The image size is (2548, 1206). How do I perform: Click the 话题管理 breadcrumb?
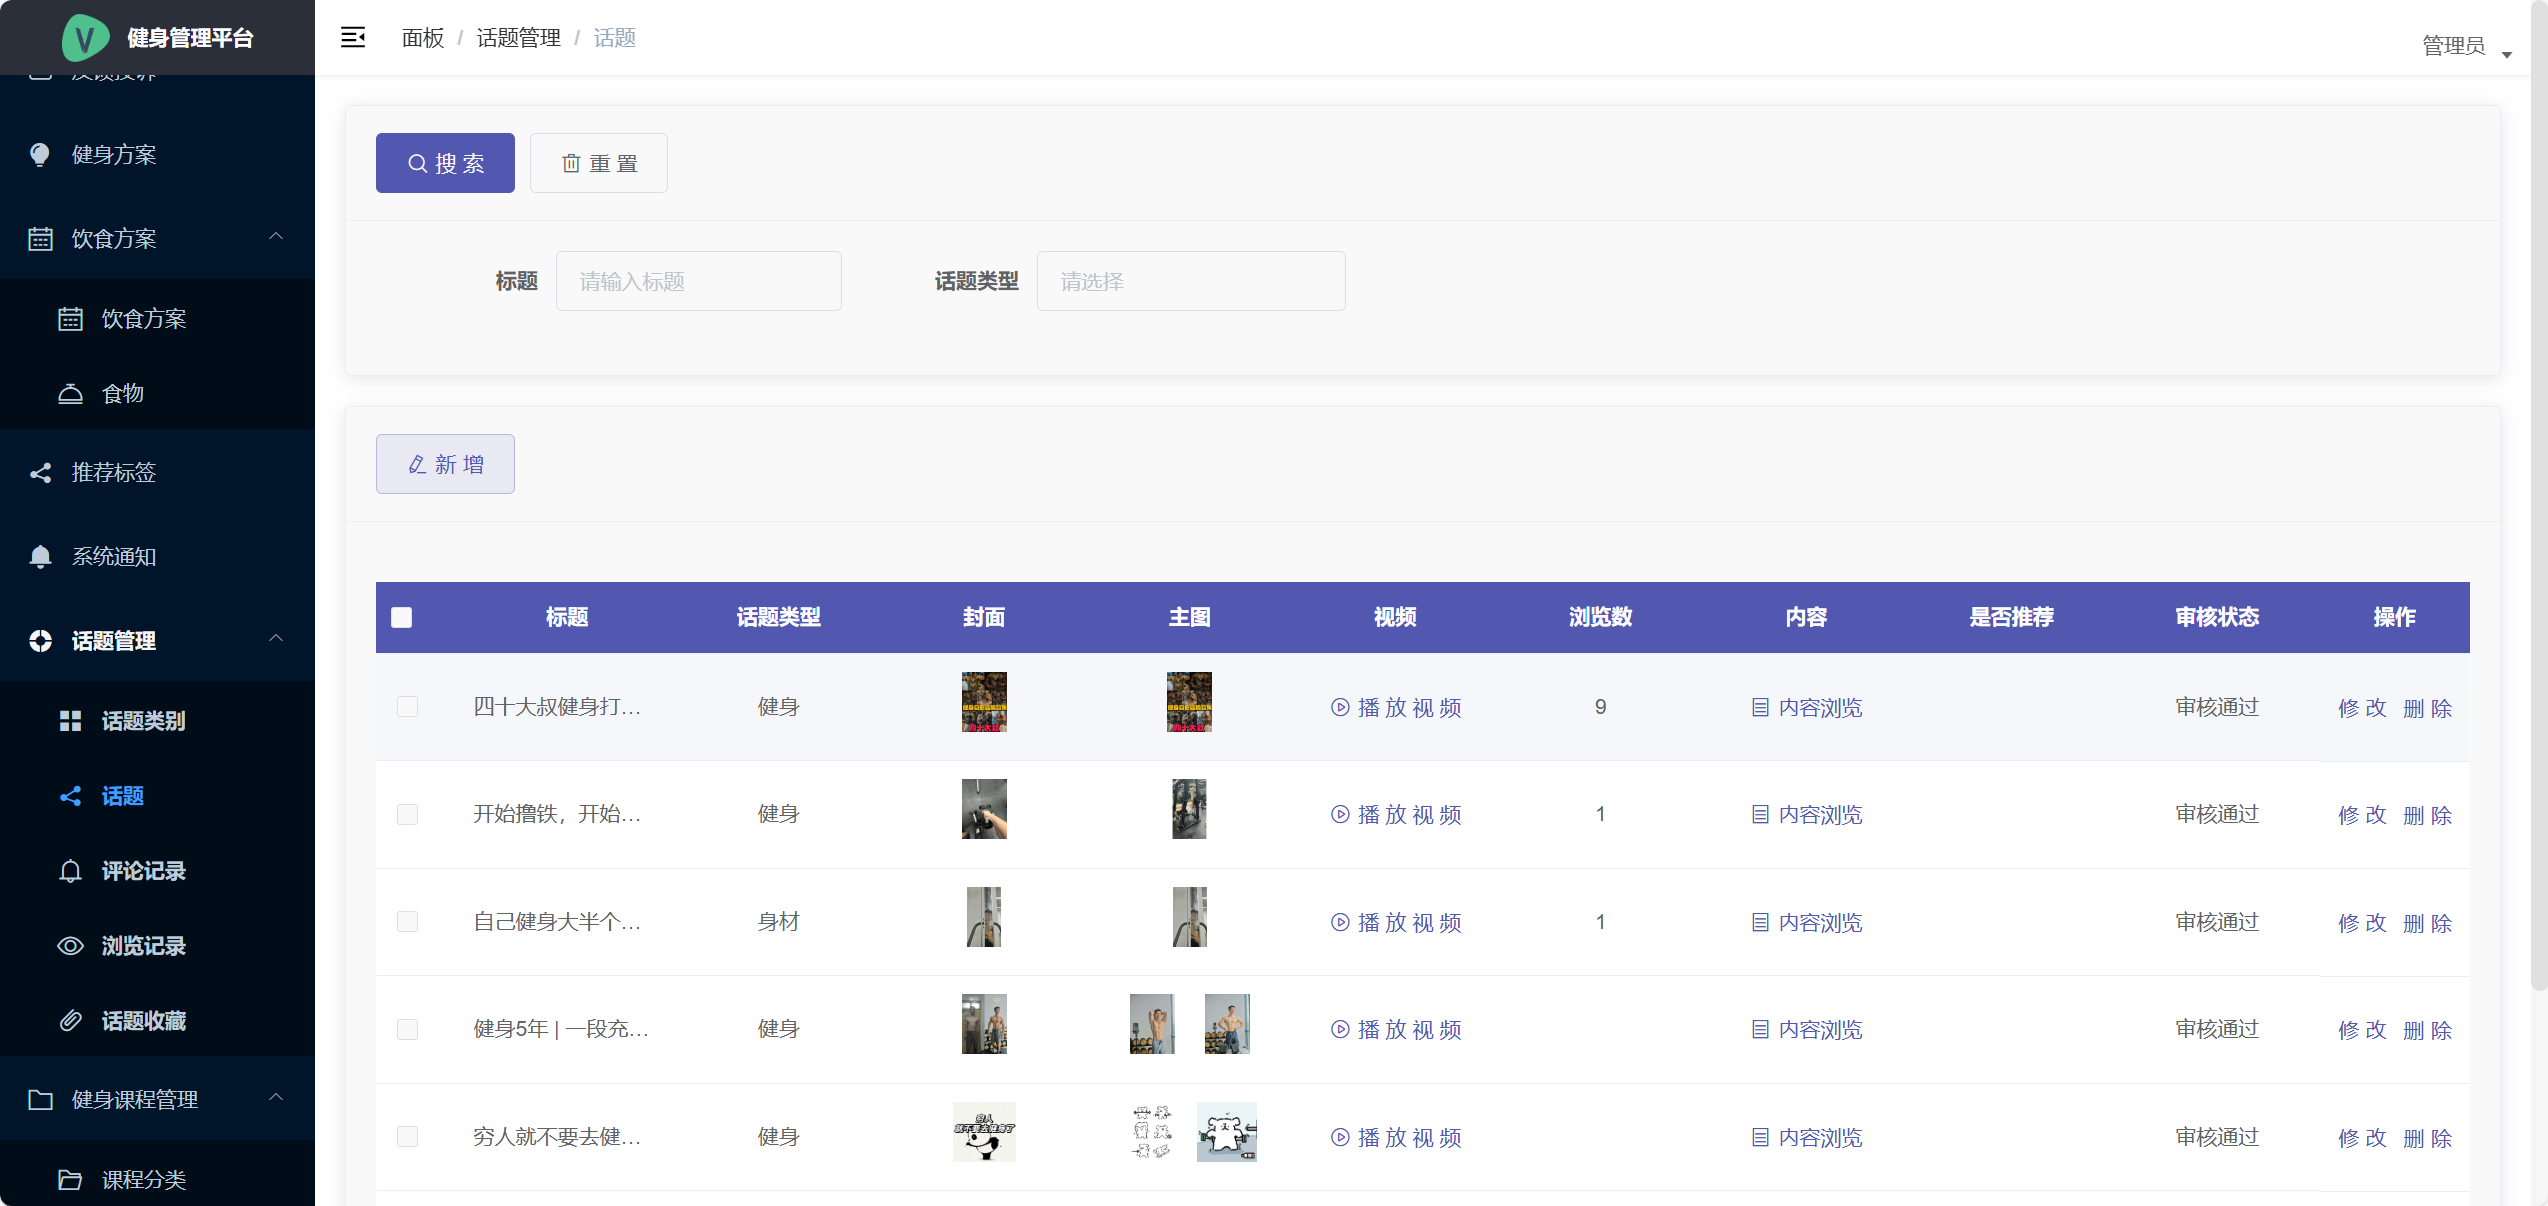pos(519,38)
